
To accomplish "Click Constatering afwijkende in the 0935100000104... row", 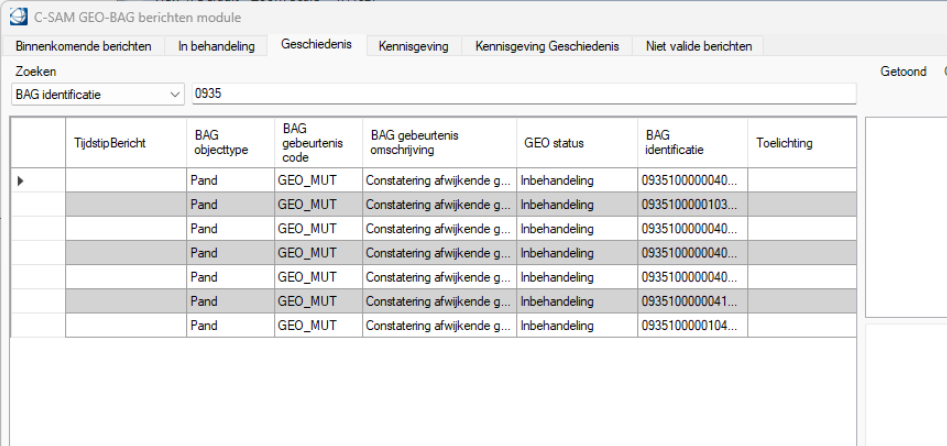I will (440, 325).
